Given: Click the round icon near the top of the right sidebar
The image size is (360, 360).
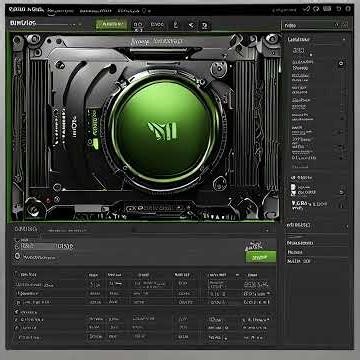Looking at the screenshot, I should 341,63.
